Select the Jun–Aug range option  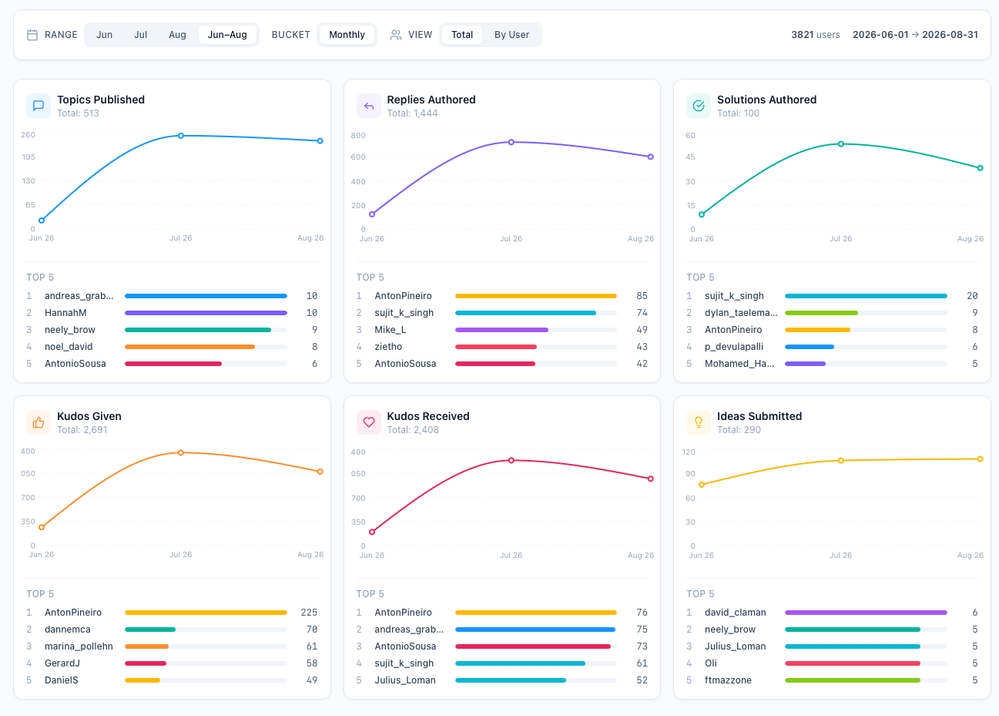click(x=227, y=35)
